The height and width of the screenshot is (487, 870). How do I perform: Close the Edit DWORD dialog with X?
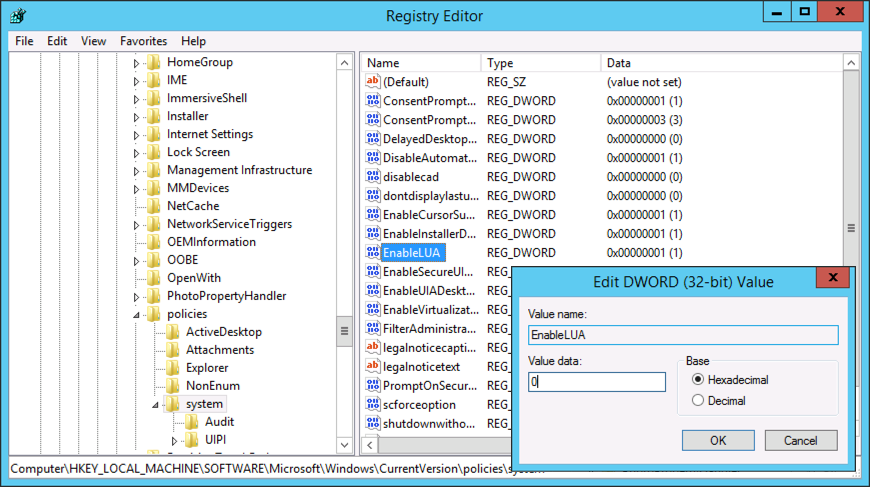point(833,277)
